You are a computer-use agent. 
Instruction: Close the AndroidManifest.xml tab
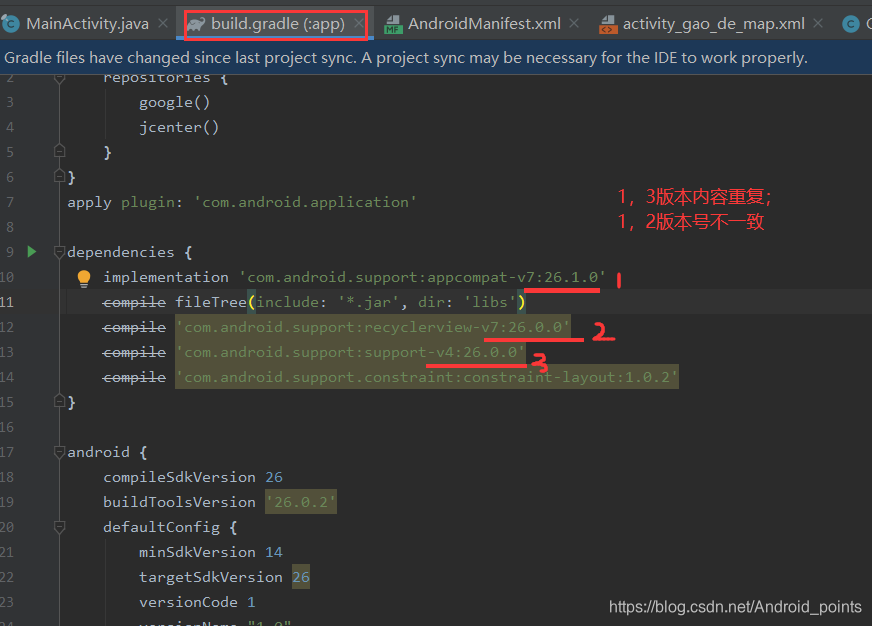point(574,23)
